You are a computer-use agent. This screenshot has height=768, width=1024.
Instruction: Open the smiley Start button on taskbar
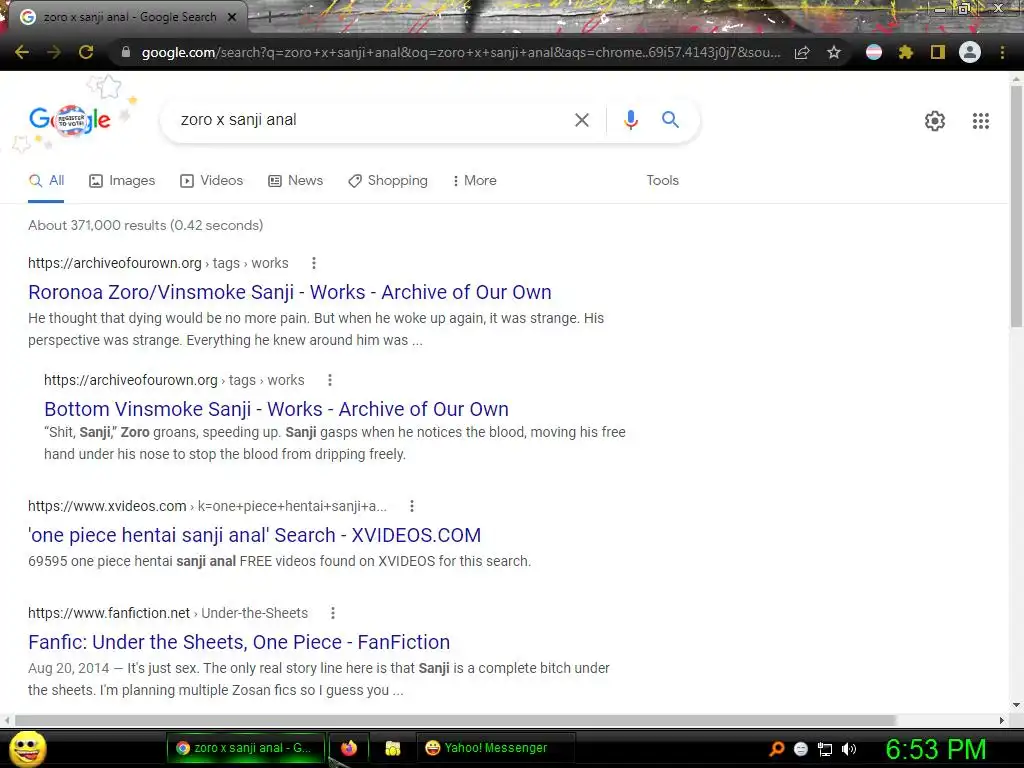click(27, 748)
